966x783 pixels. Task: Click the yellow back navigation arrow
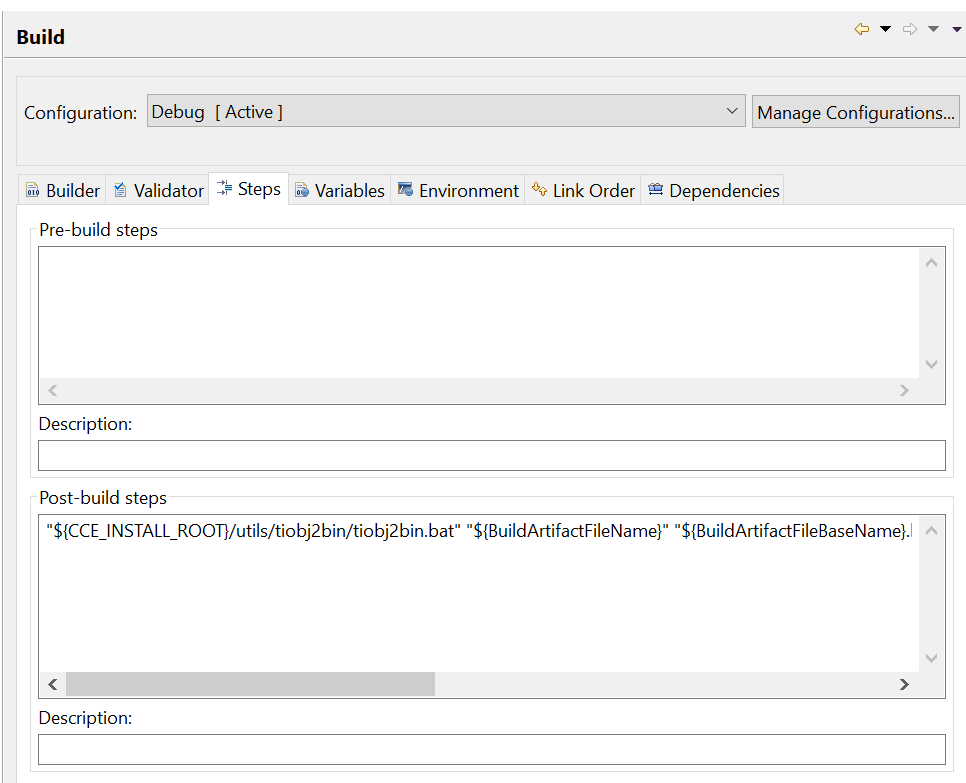click(861, 30)
